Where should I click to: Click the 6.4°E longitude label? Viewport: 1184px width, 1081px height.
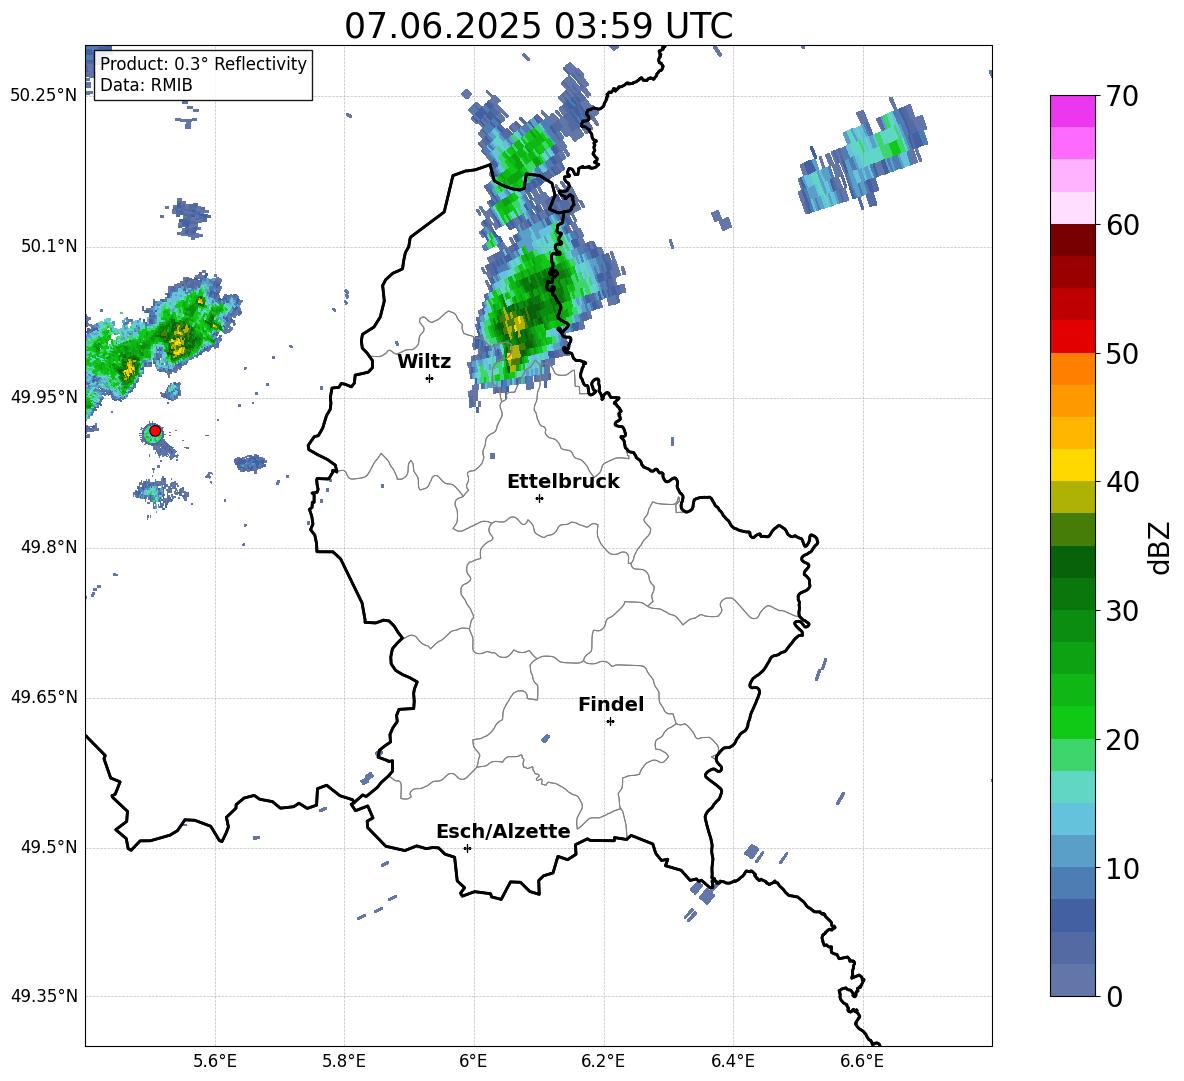pos(732,1061)
